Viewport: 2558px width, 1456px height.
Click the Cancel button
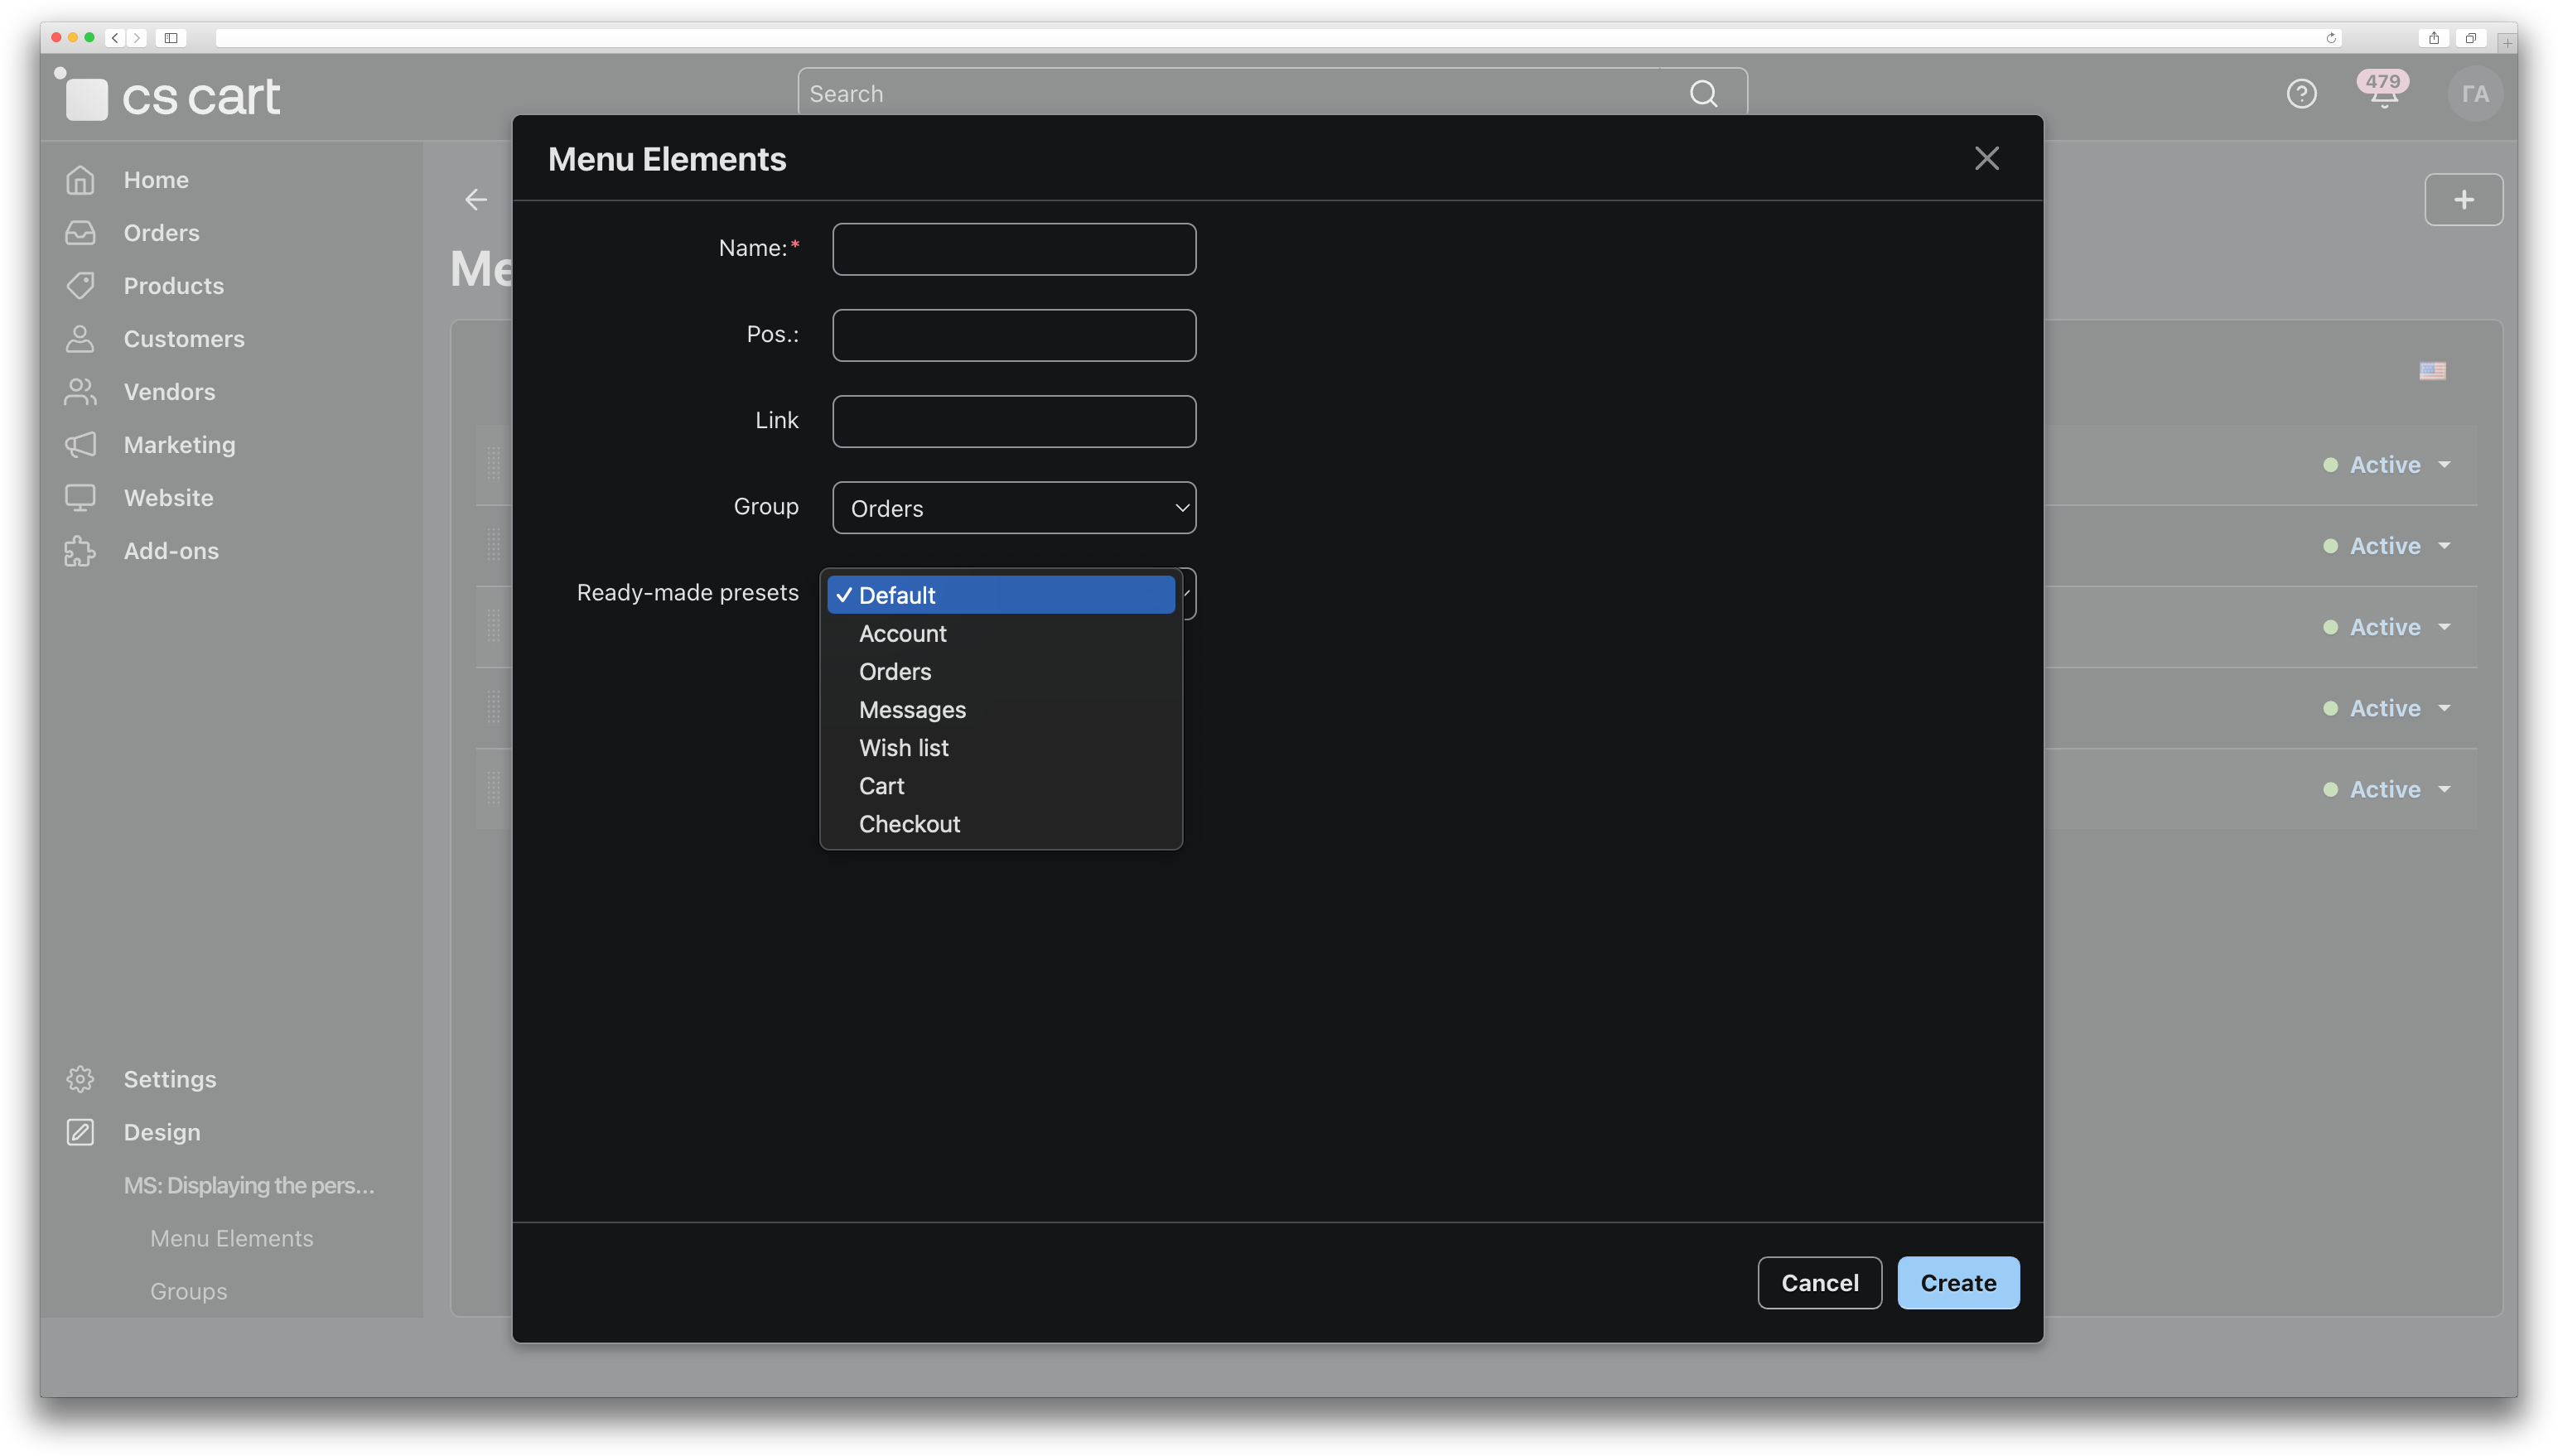pos(1819,1283)
